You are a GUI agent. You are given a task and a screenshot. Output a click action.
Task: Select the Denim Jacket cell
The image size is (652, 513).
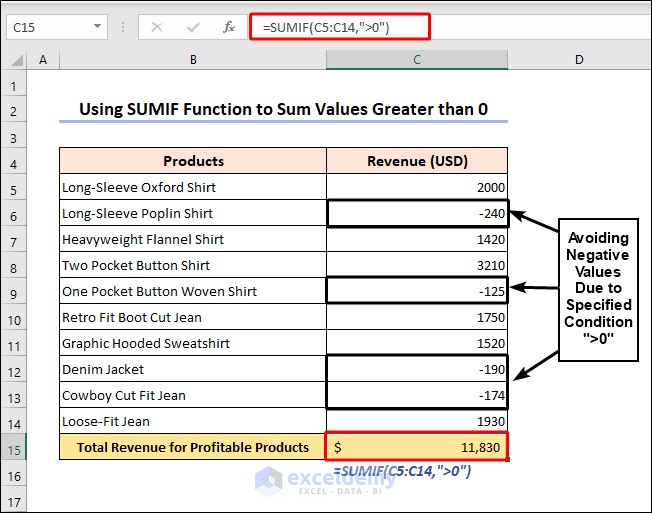coord(192,369)
